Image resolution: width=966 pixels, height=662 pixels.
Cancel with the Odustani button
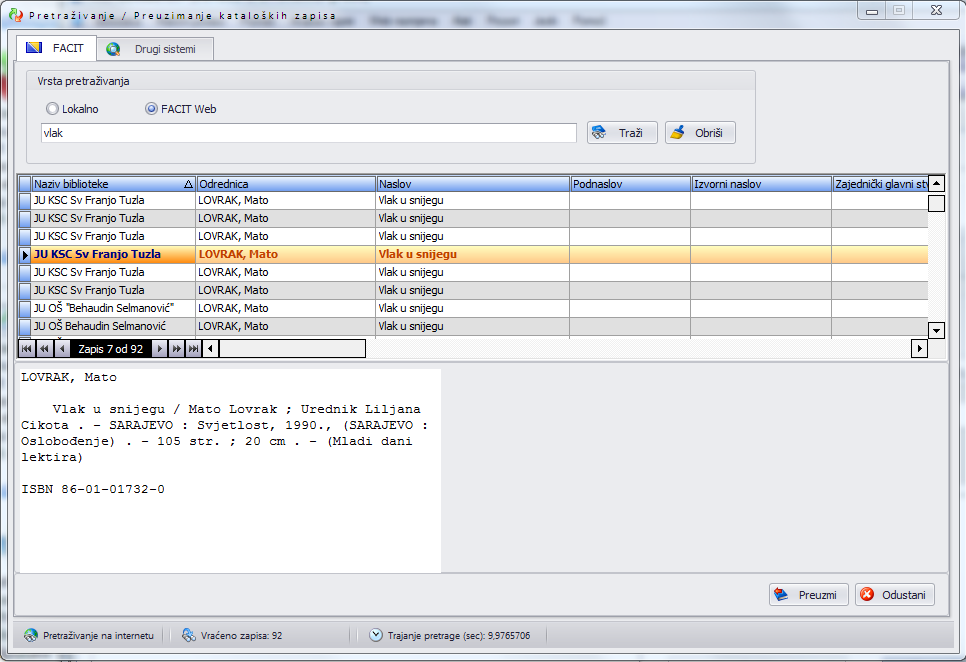pyautogui.click(x=894, y=595)
